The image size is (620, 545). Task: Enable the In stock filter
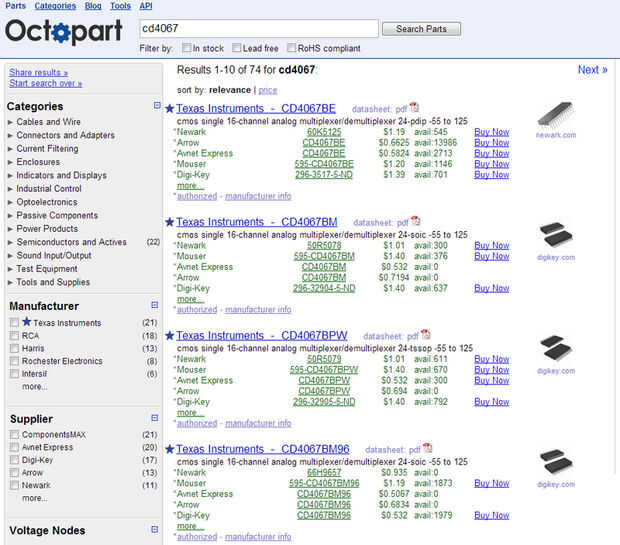pos(187,47)
